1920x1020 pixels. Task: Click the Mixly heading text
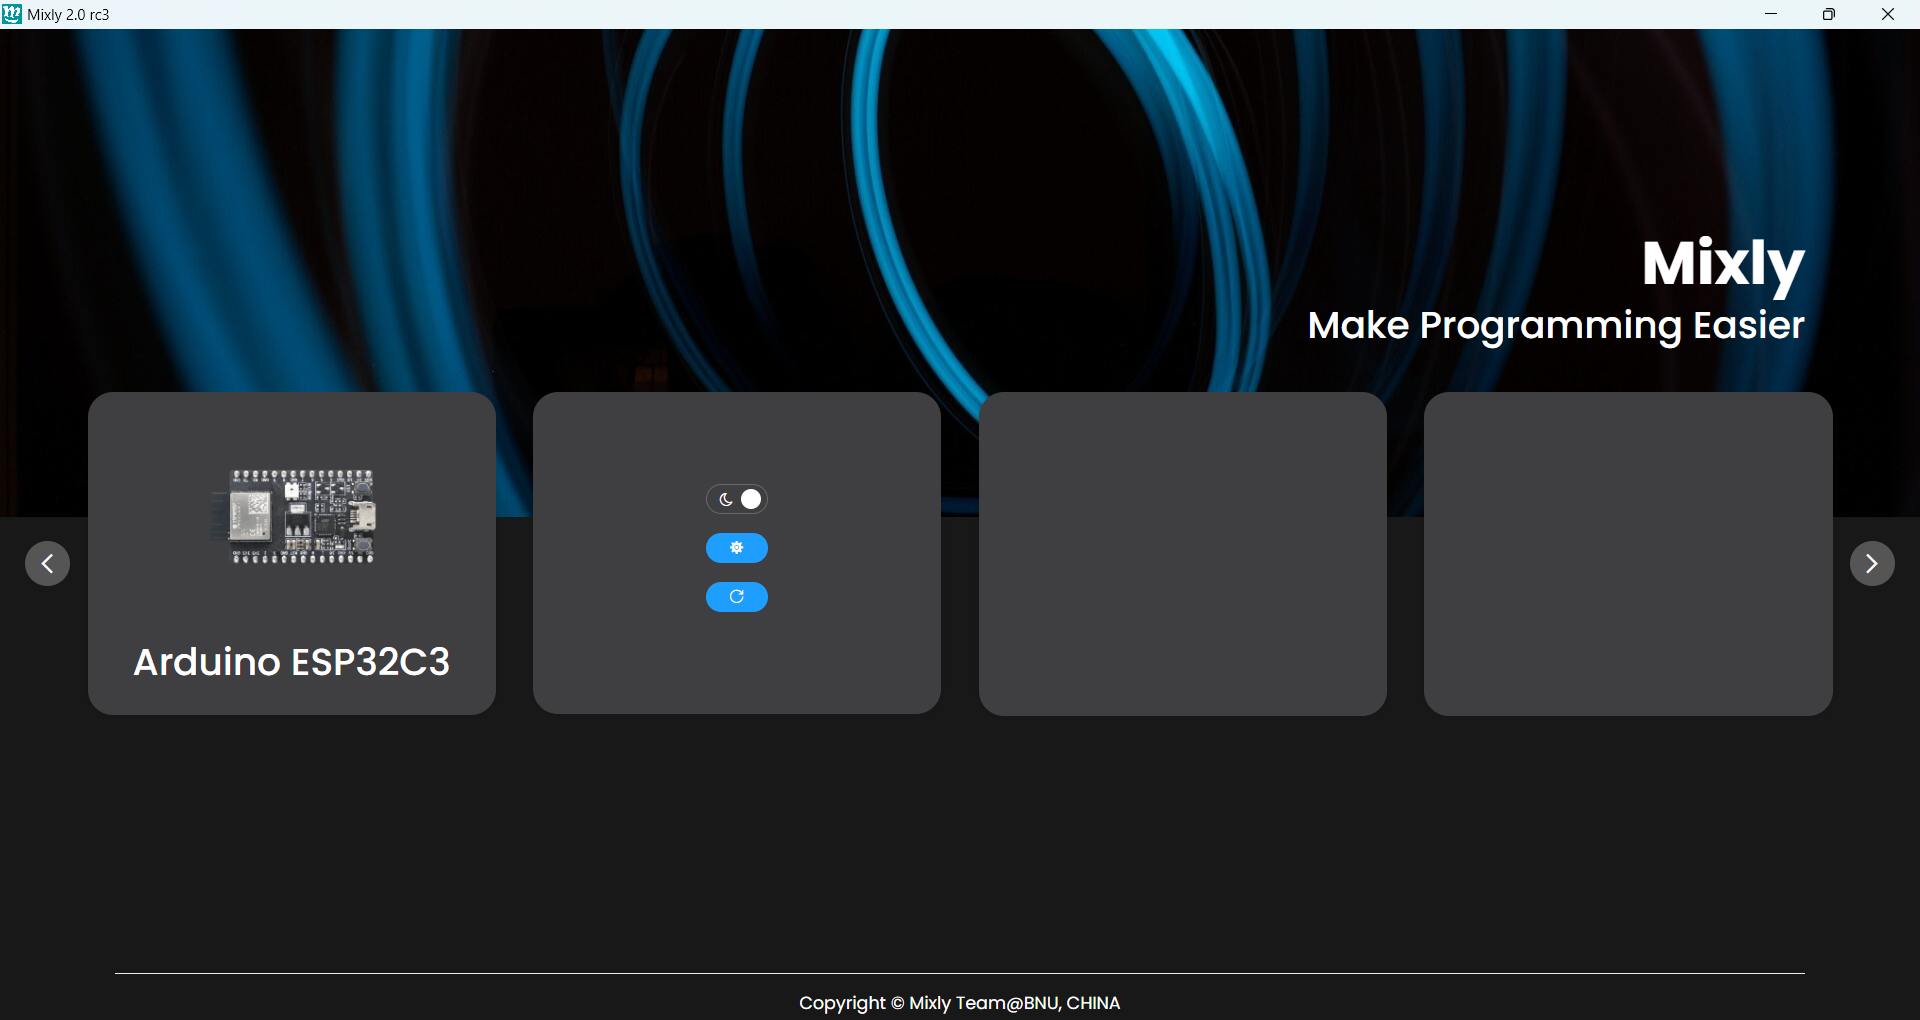coord(1723,265)
